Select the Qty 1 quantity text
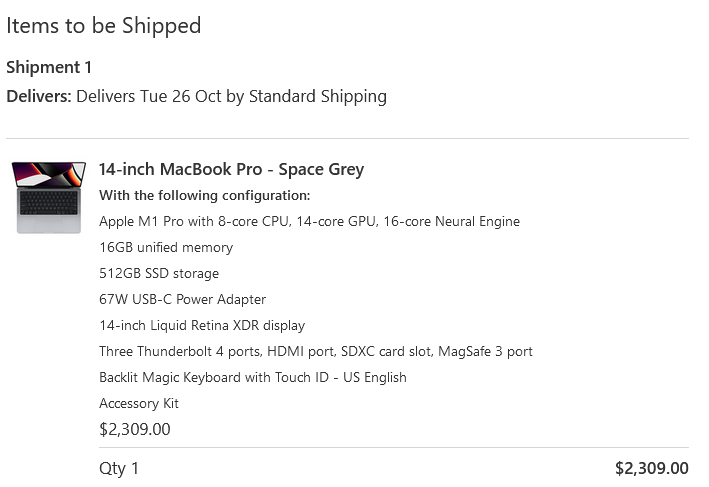The width and height of the screenshot is (709, 487). 119,468
